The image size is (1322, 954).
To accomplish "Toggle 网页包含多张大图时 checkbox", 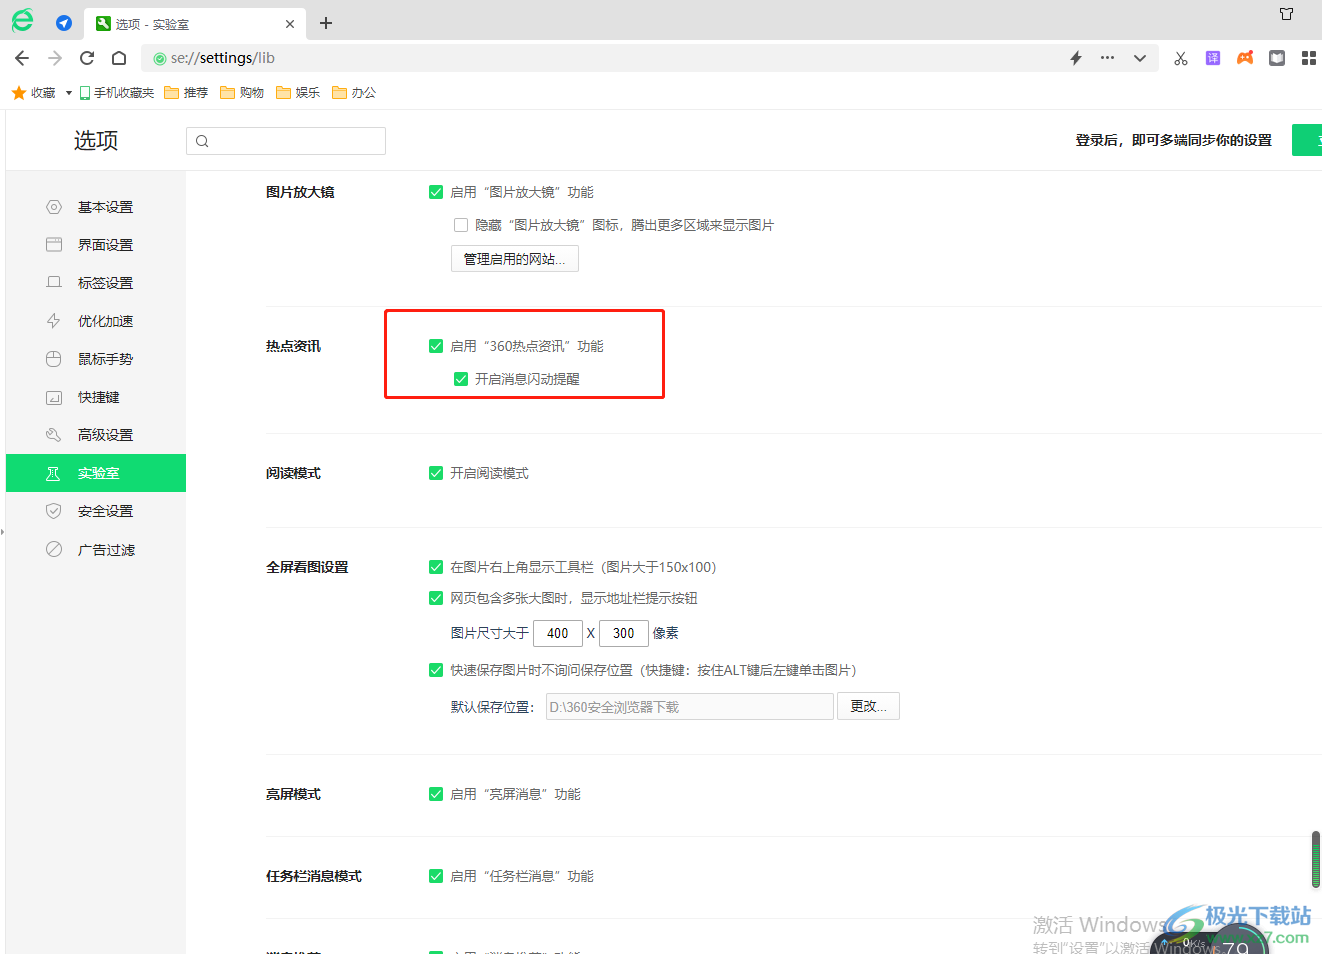I will (x=436, y=598).
